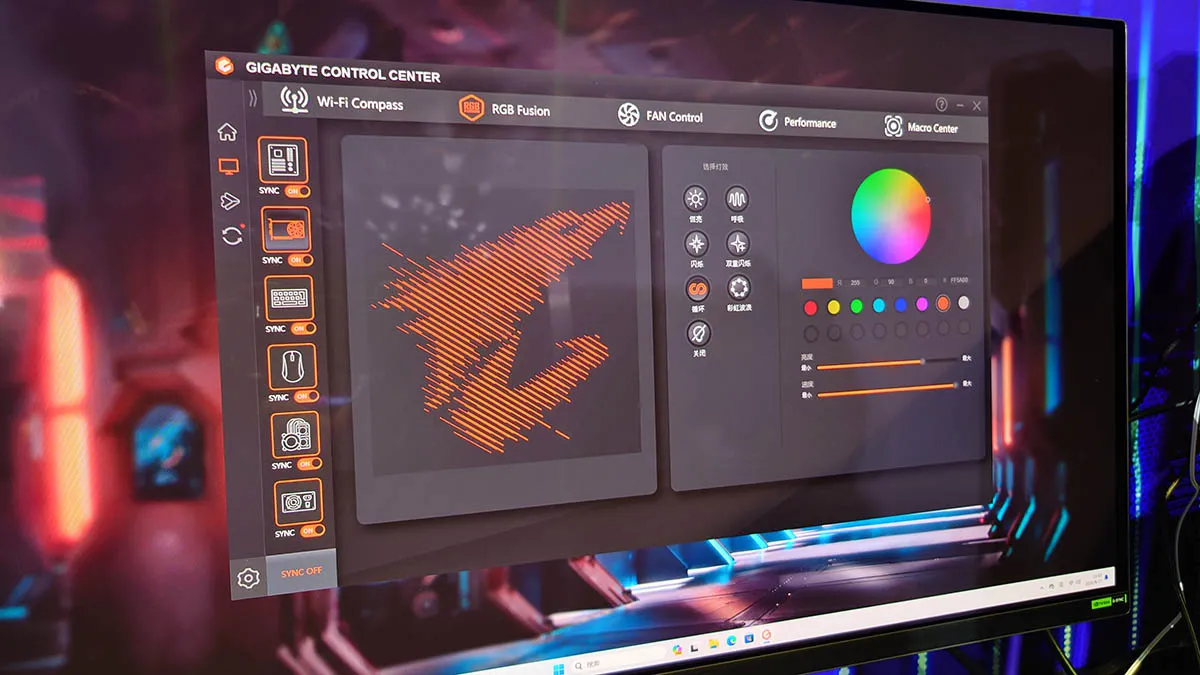Toggle SYNC for the motherboard
This screenshot has height=675, width=1200.
tap(297, 191)
